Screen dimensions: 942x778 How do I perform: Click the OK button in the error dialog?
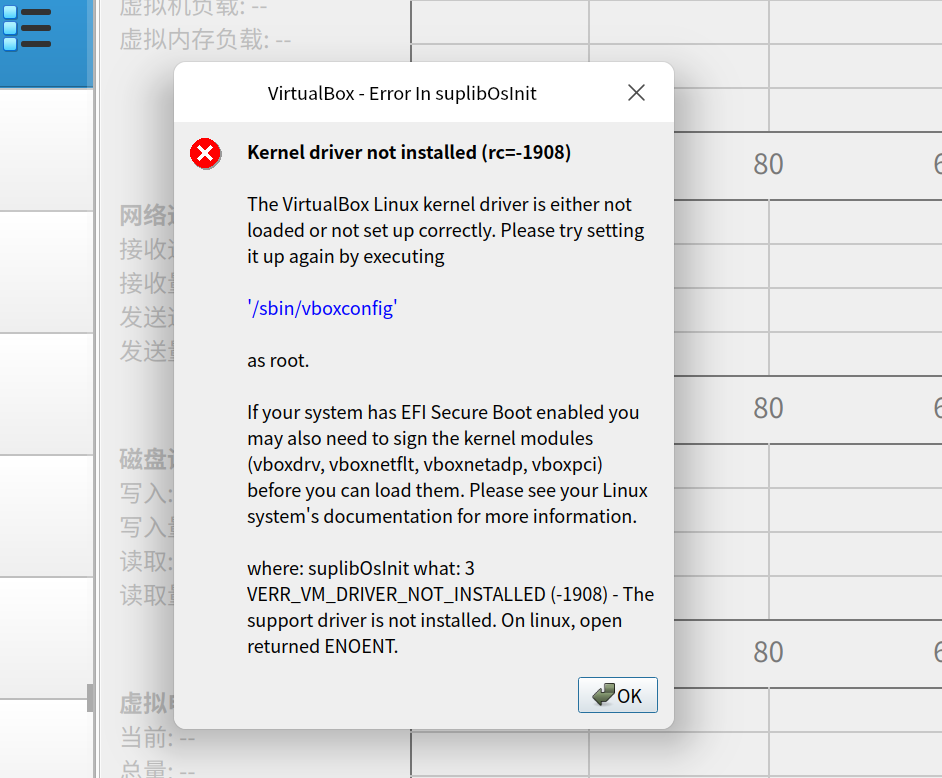click(618, 695)
